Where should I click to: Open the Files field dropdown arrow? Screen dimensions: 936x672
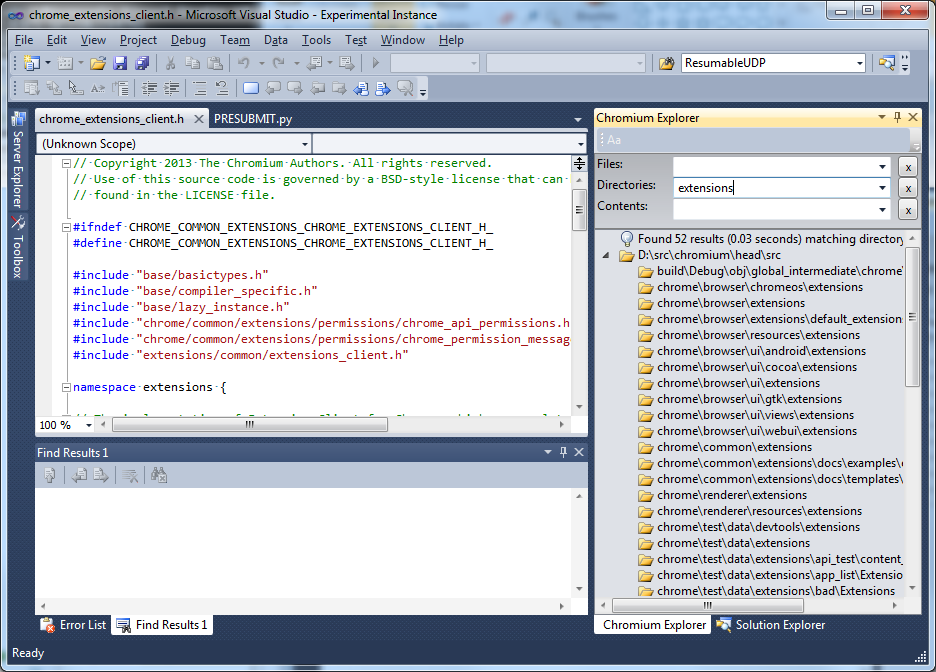[x=882, y=167]
